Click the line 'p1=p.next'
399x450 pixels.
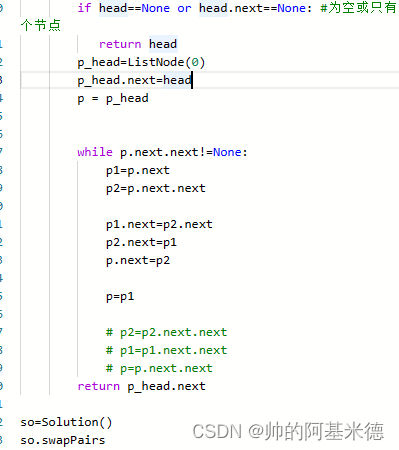click(x=138, y=170)
